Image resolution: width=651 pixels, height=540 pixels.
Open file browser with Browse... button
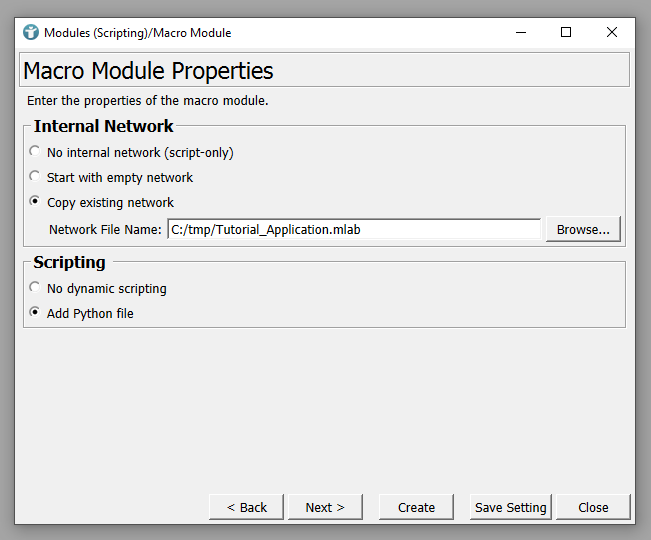[583, 229]
